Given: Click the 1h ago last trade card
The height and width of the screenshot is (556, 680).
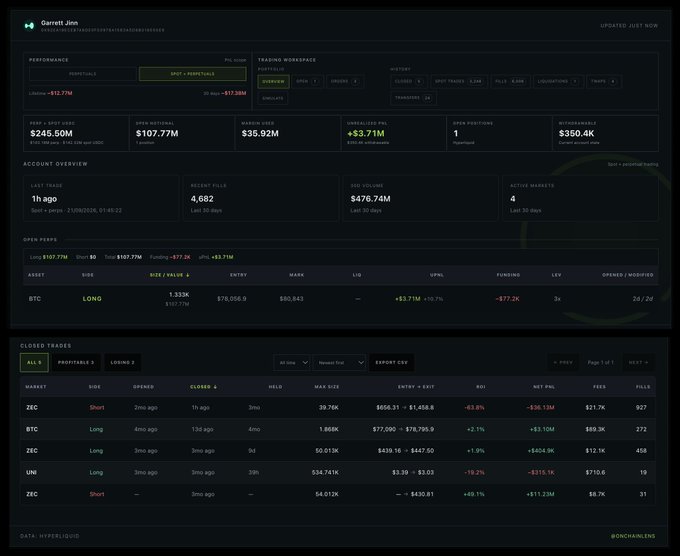Looking at the screenshot, I should pyautogui.click(x=101, y=198).
